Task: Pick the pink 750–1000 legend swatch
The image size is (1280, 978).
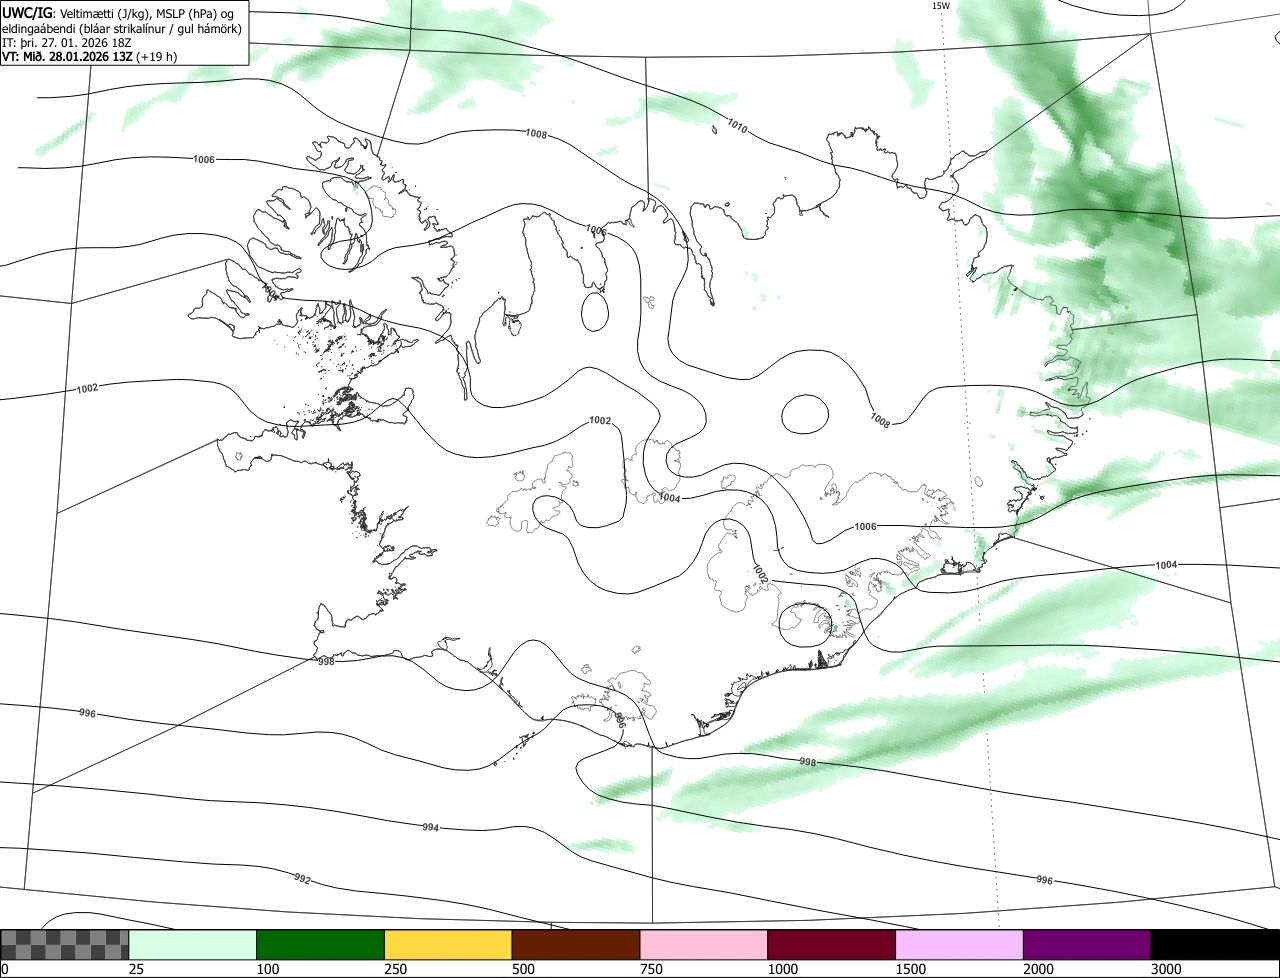Action: point(704,944)
